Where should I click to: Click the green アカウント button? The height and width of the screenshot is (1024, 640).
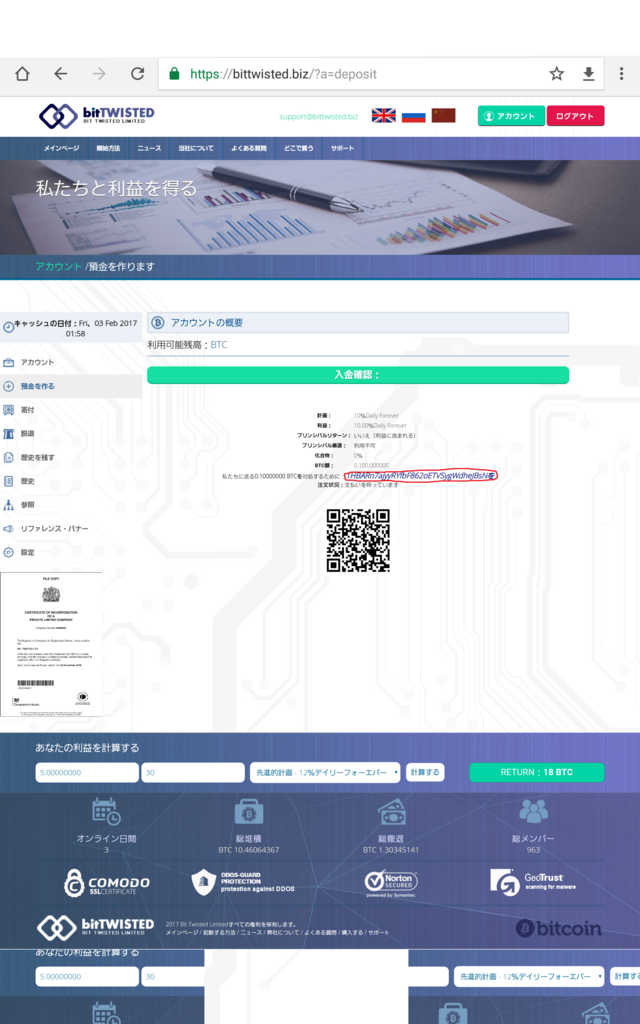coord(511,116)
